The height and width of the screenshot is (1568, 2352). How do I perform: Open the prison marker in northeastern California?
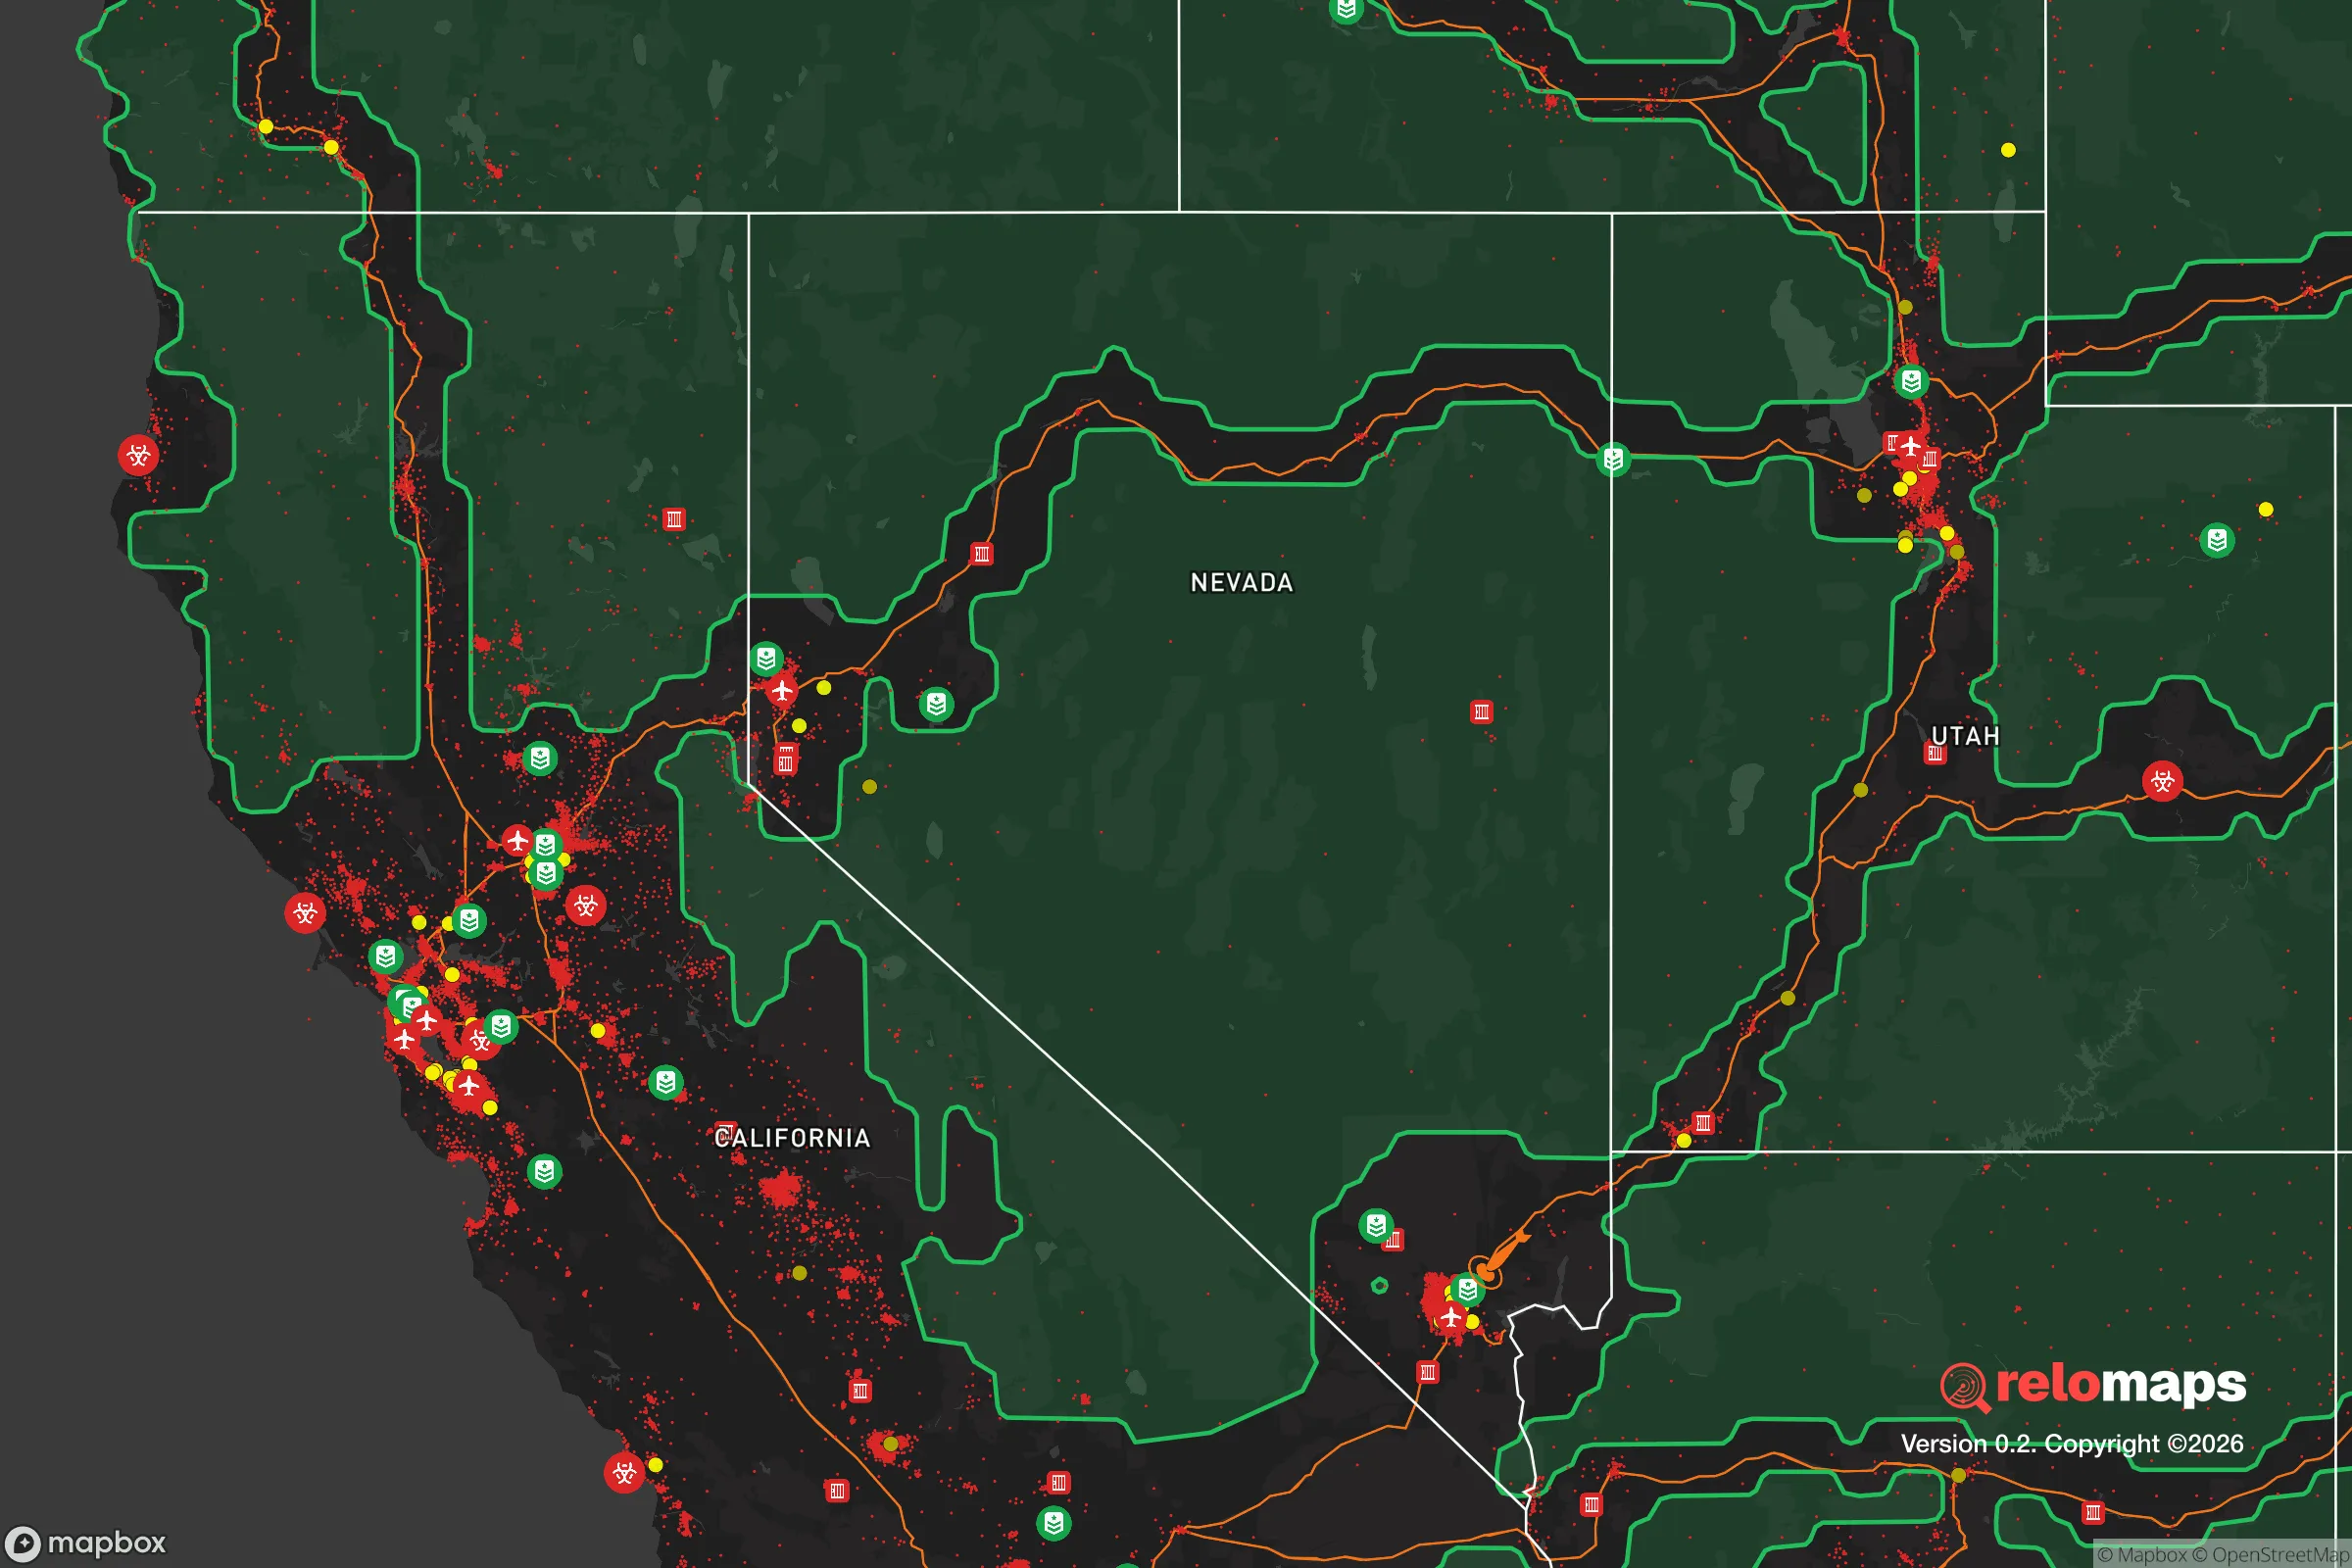point(674,519)
